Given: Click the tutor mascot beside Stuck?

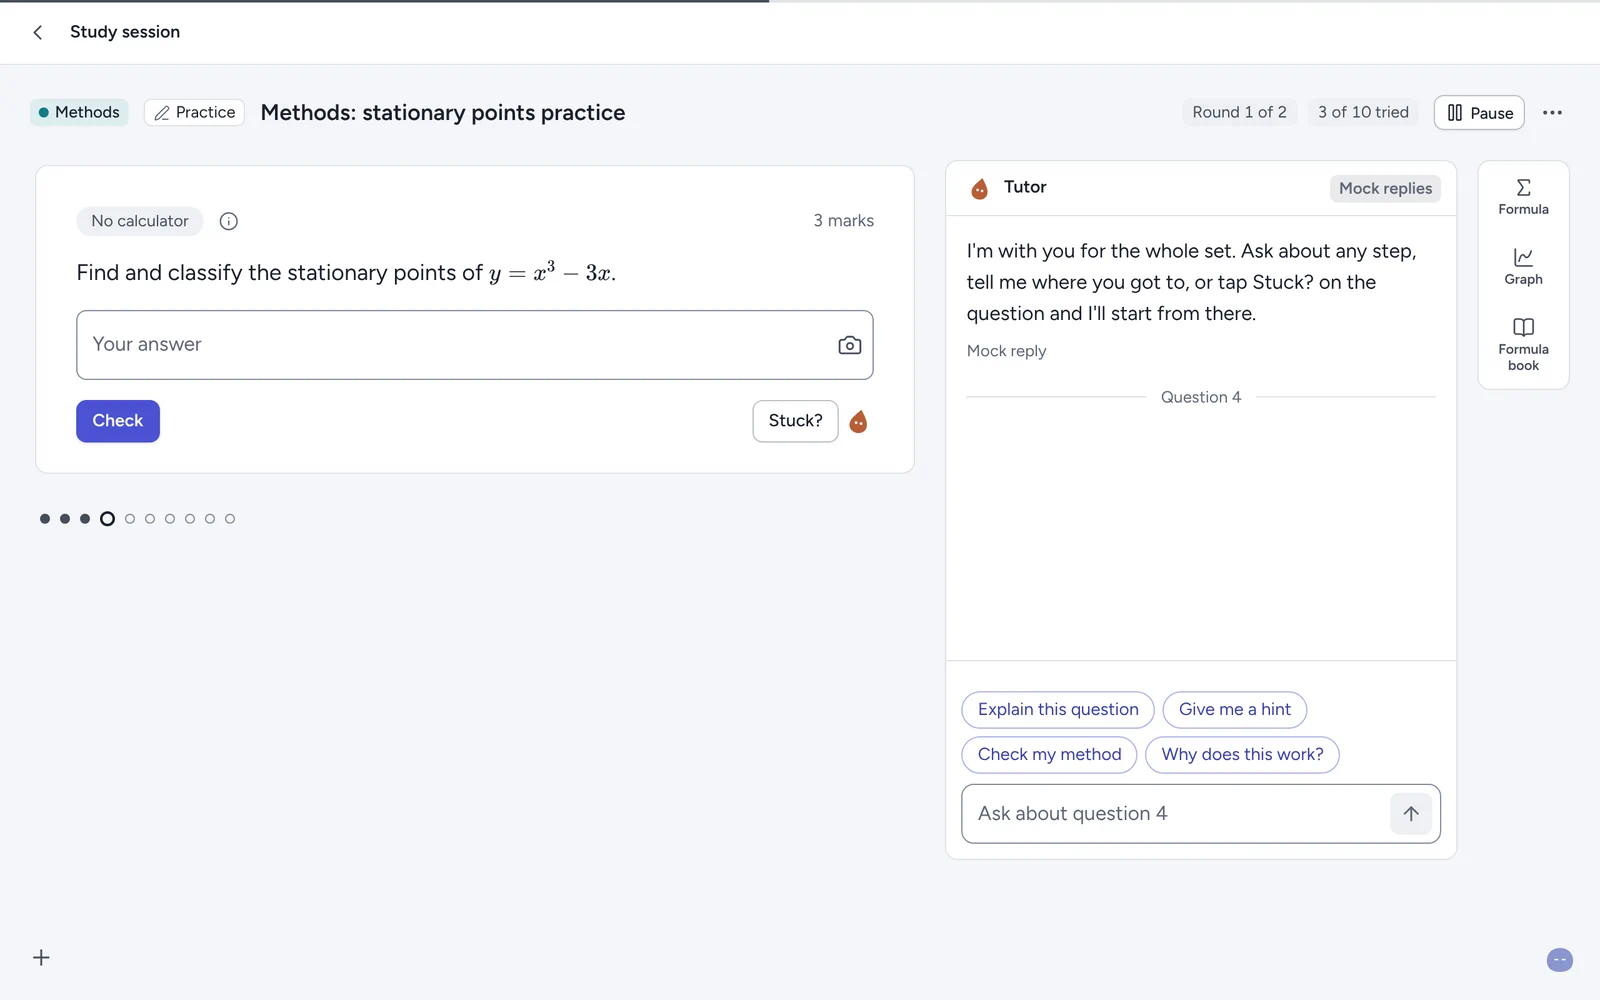Looking at the screenshot, I should (858, 422).
